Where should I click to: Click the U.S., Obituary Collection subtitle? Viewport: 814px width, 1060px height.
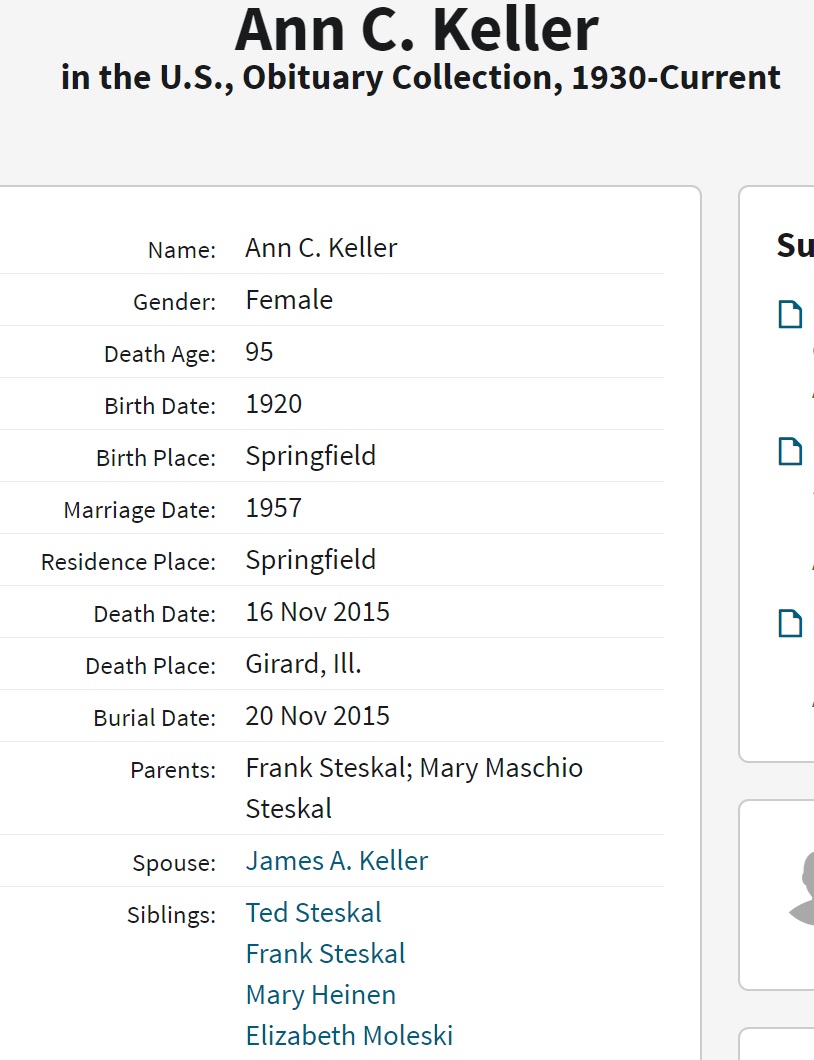tap(421, 78)
